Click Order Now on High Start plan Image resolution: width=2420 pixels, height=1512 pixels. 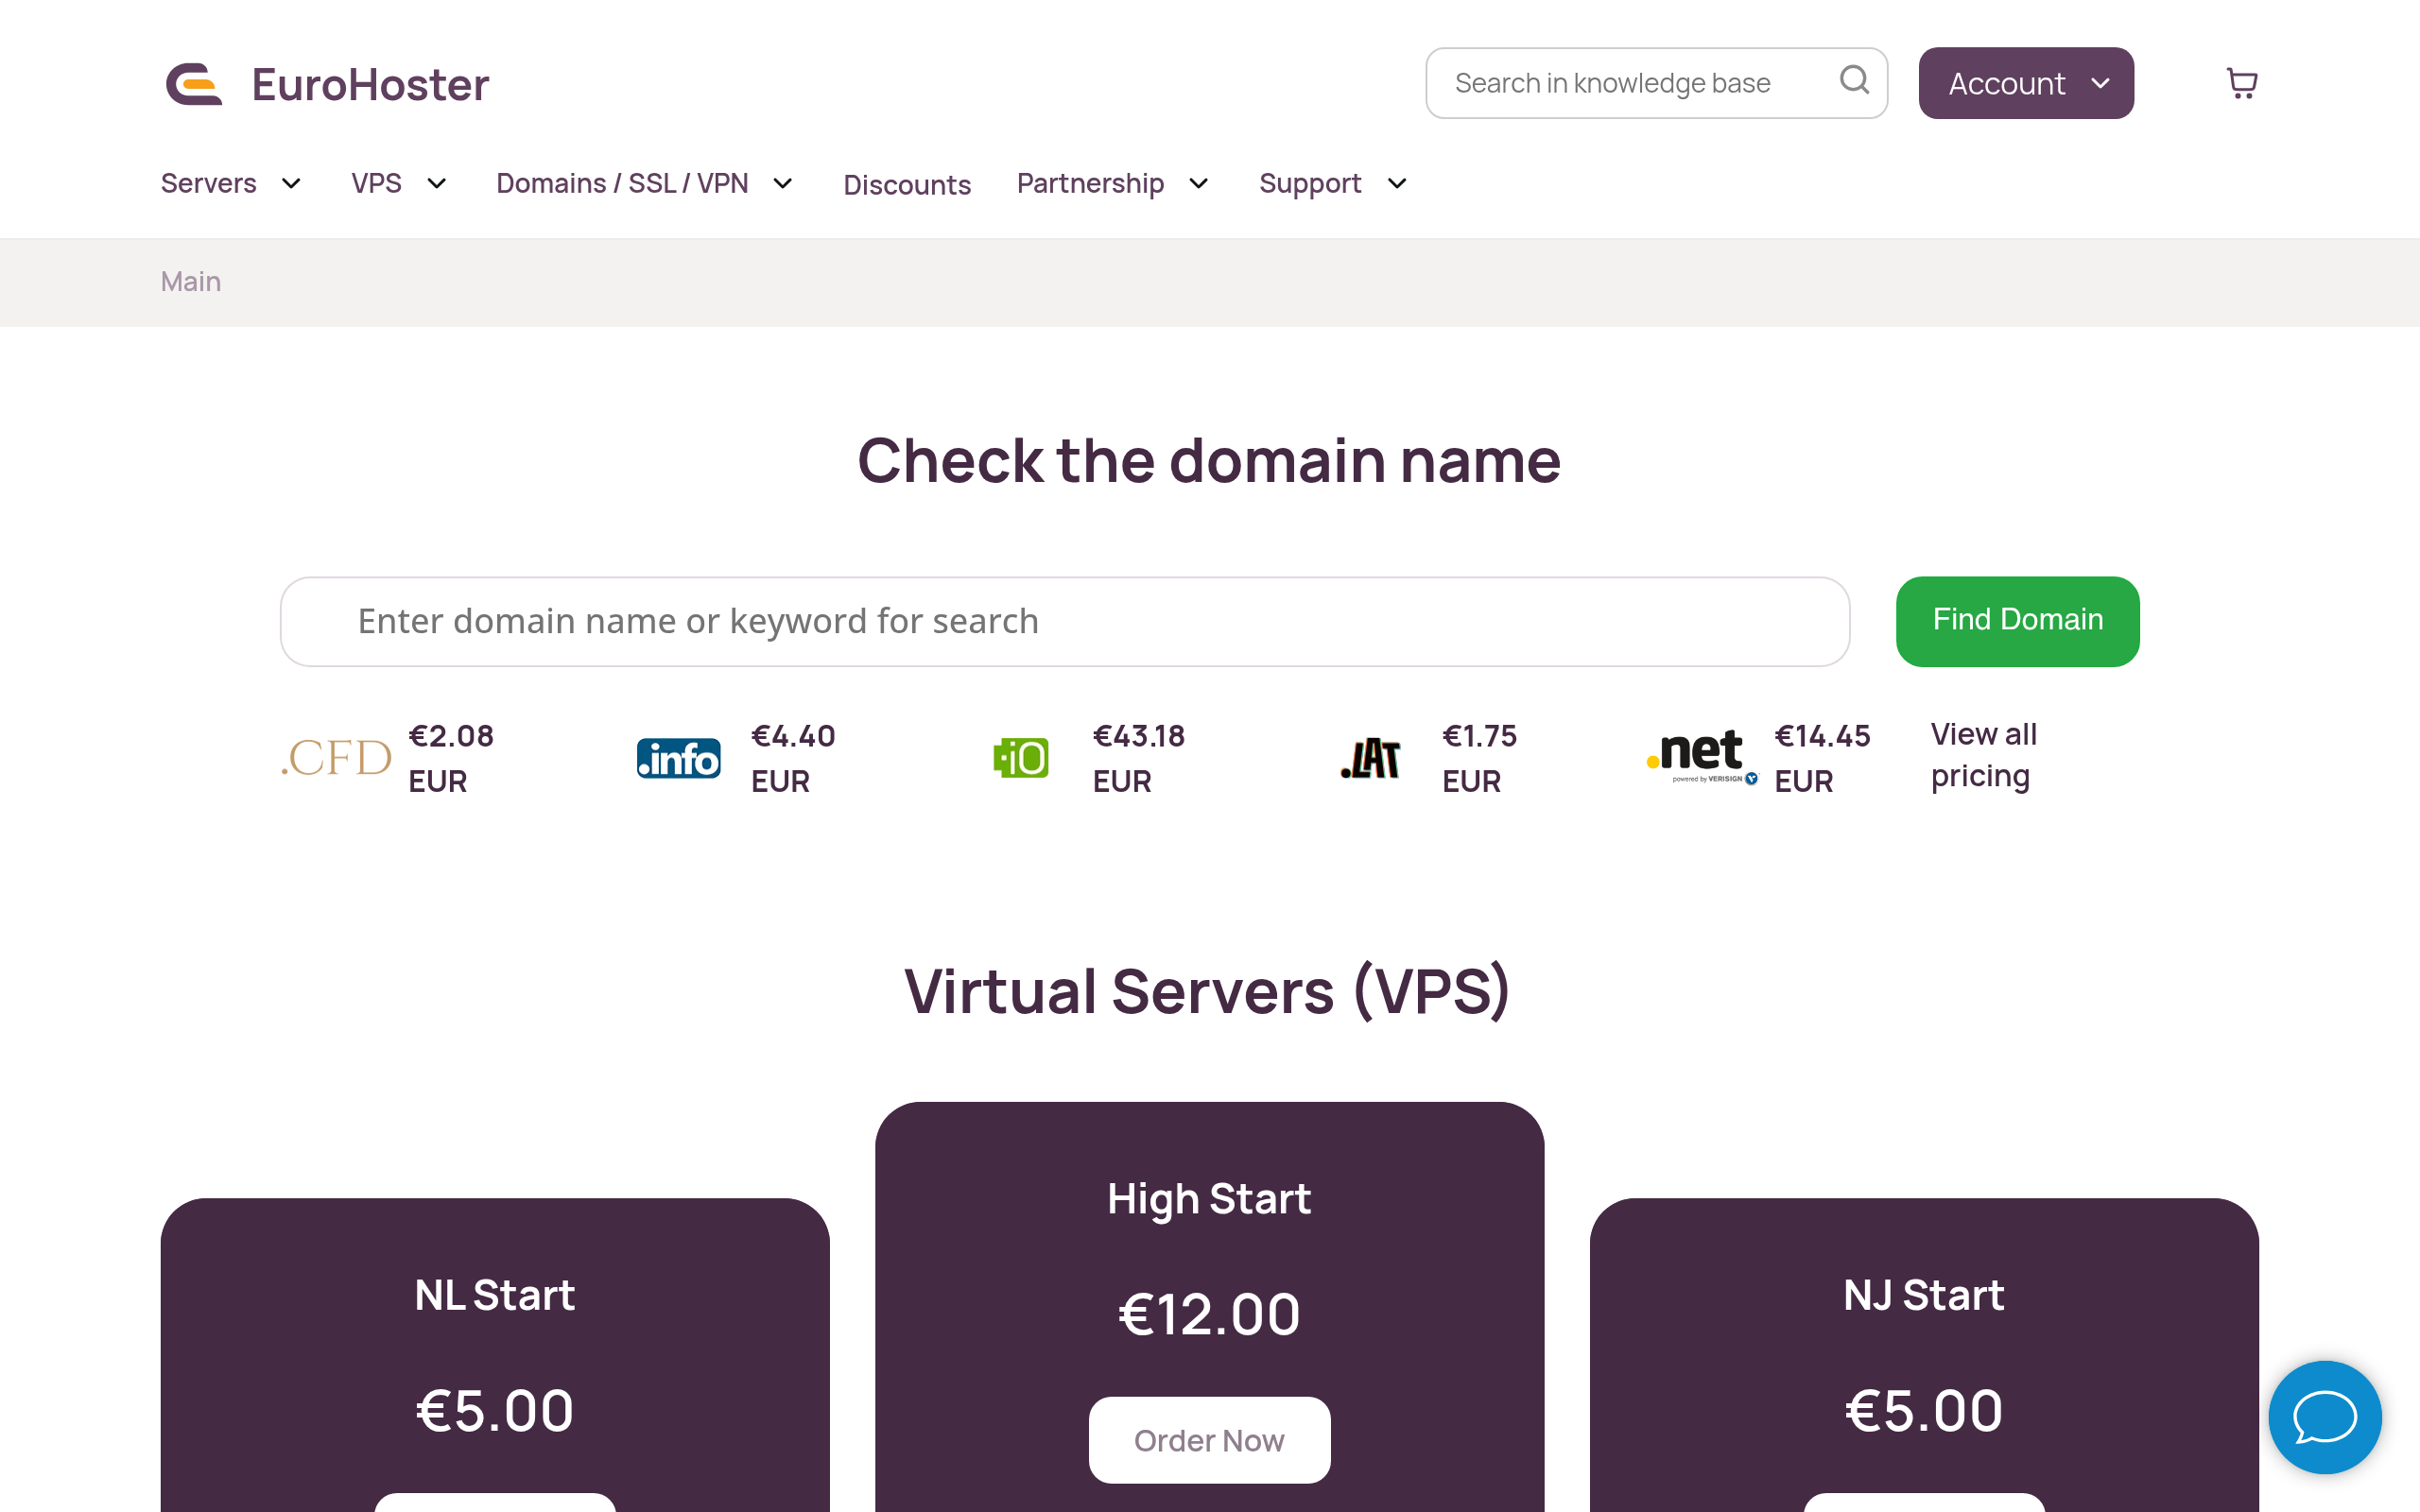pos(1209,1440)
